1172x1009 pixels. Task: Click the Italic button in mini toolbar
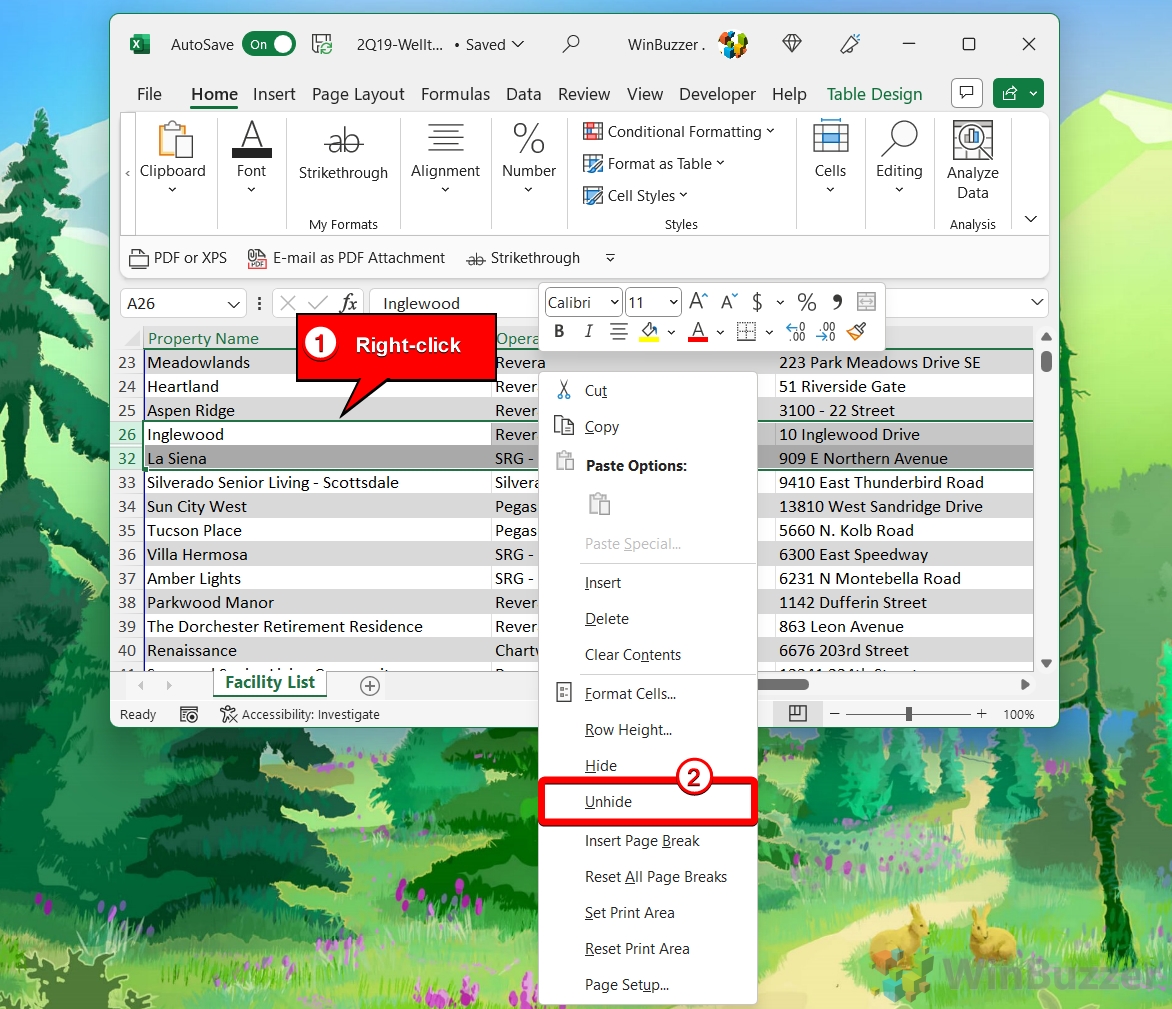(x=588, y=332)
